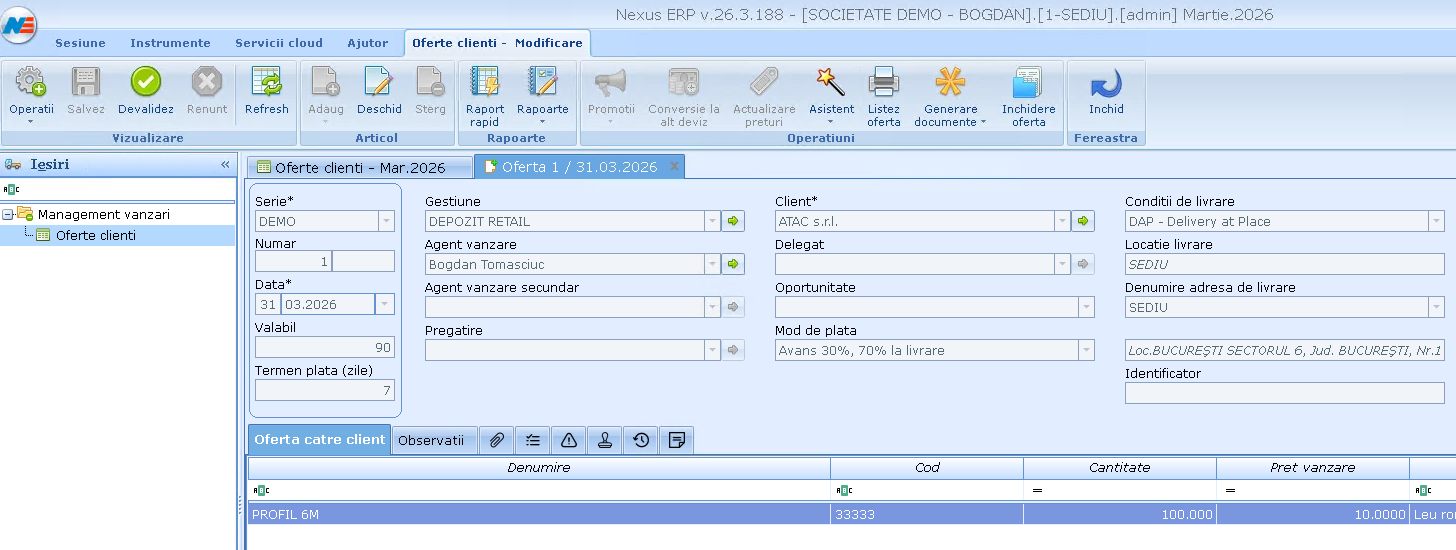Open the stamp icon tab
1456x550 pixels.
tap(605, 440)
